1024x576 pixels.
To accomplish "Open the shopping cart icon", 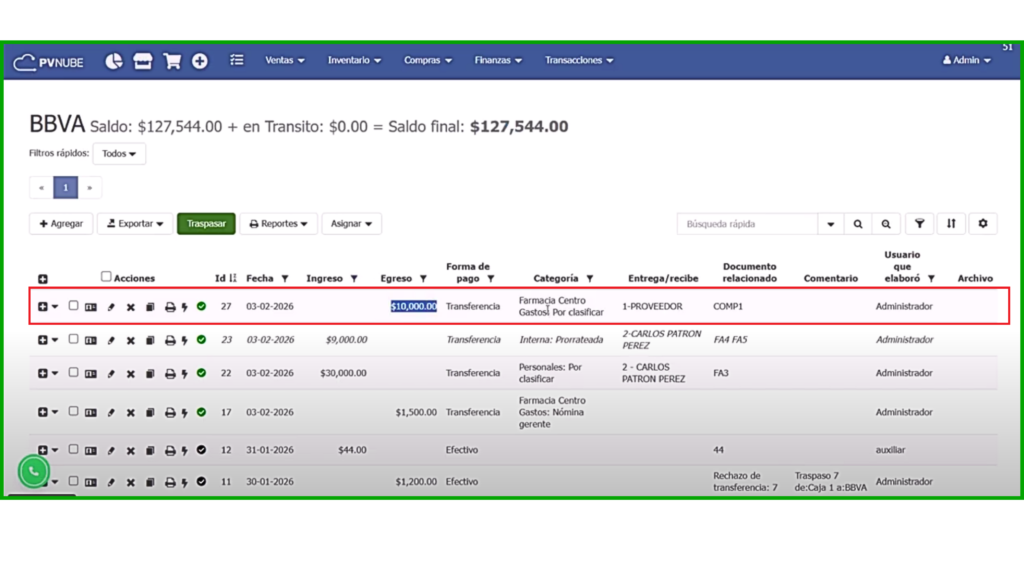I will pyautogui.click(x=172, y=61).
